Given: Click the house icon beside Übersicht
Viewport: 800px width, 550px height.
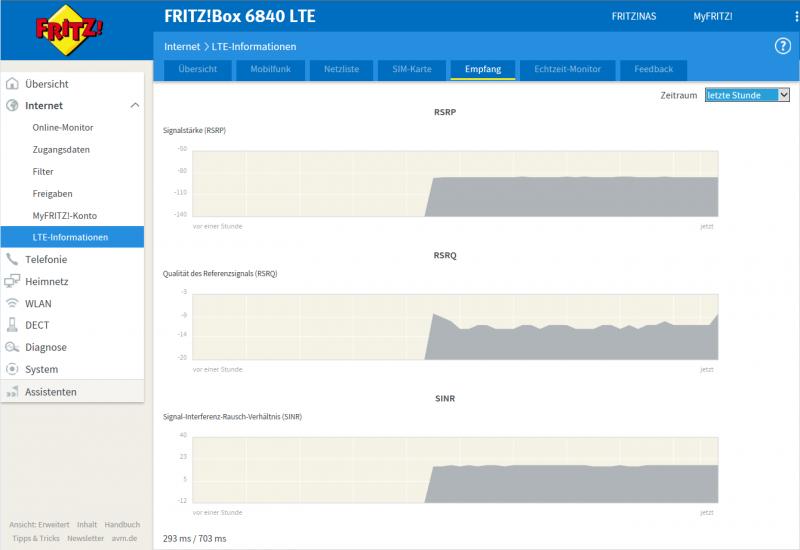Looking at the screenshot, I should click(x=12, y=84).
